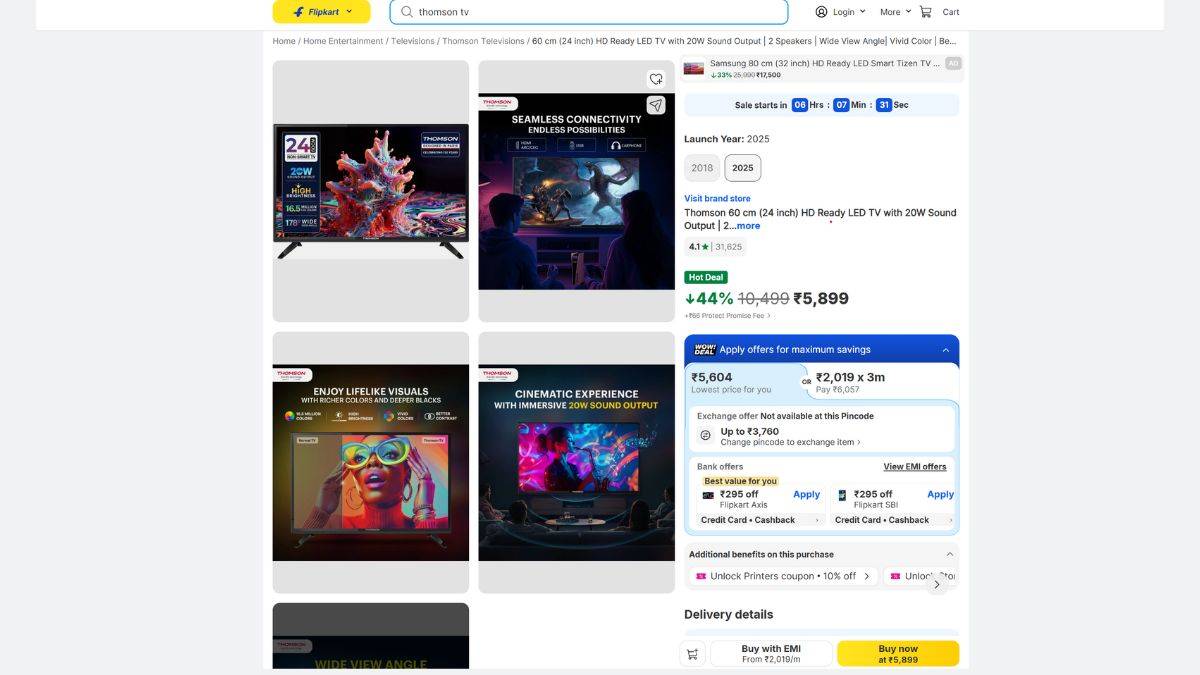This screenshot has height=675, width=1200.
Task: Click the Printers coupon ticket icon
Action: point(701,576)
